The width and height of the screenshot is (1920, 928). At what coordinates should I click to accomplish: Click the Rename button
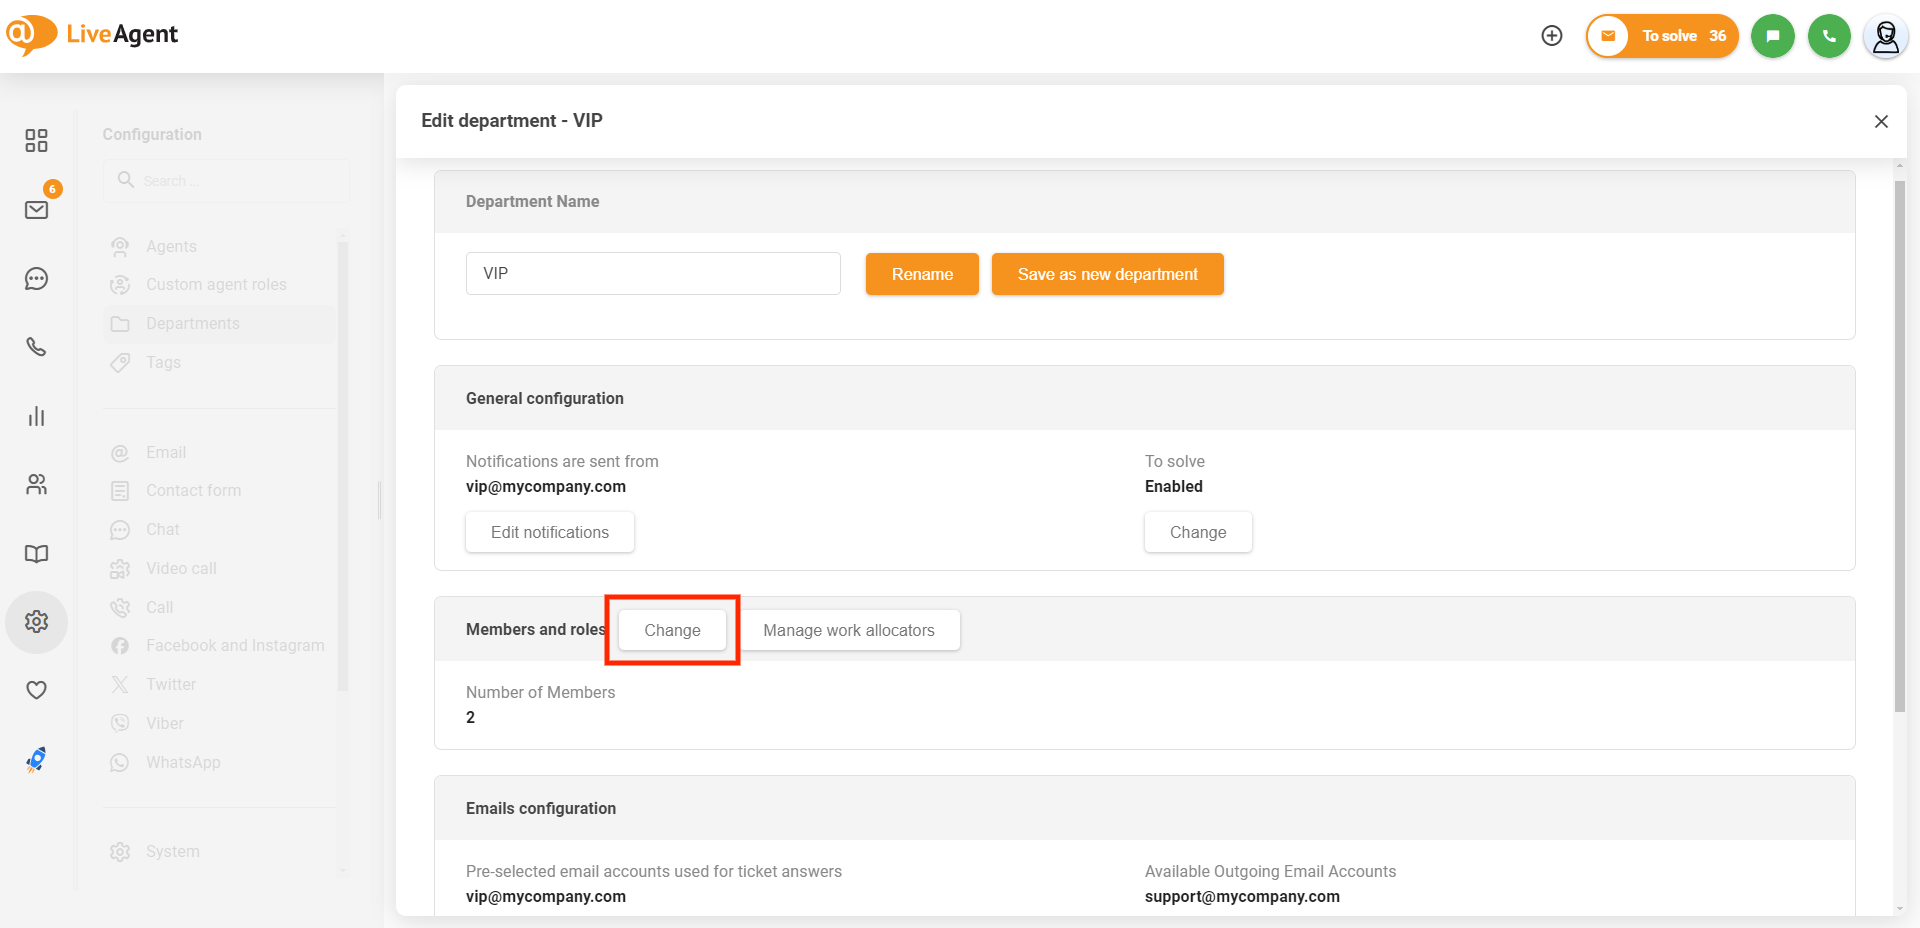coord(922,274)
